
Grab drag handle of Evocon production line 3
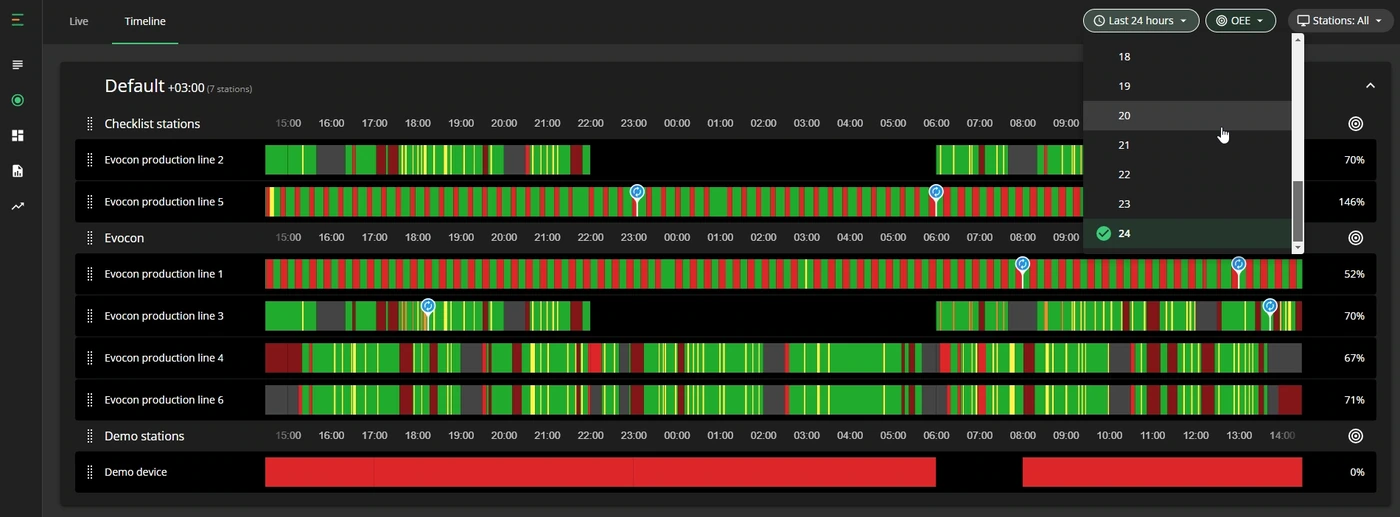pos(89,316)
